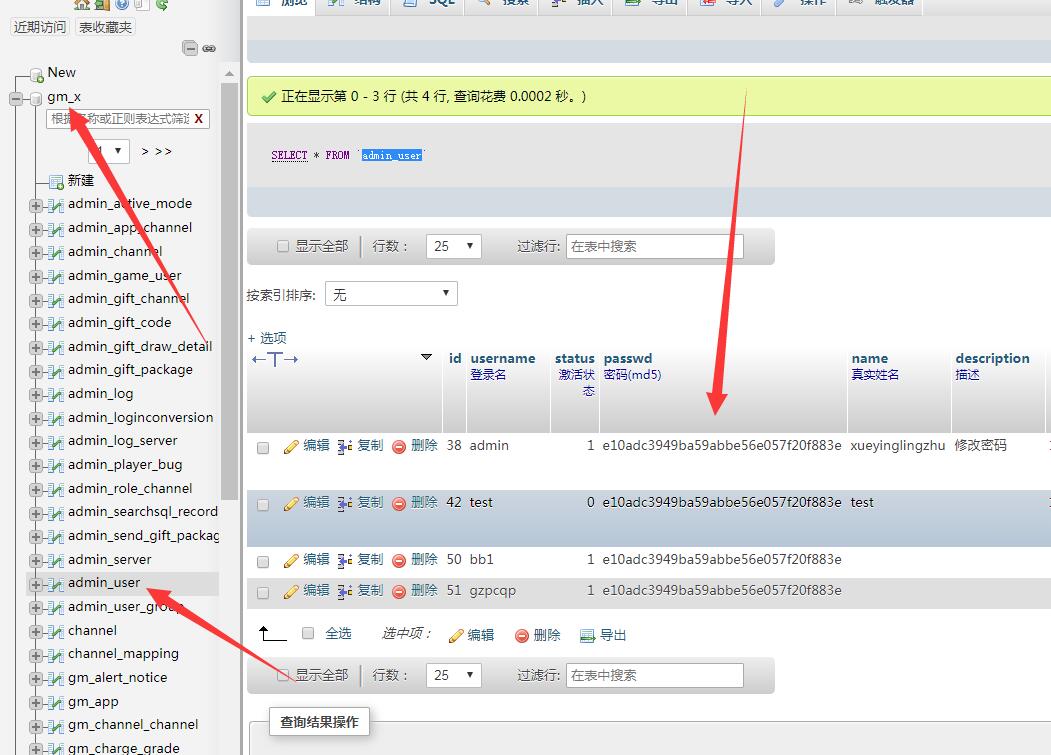Collapse the gm_x database tree node
This screenshot has height=755, width=1051.
(x=16, y=98)
